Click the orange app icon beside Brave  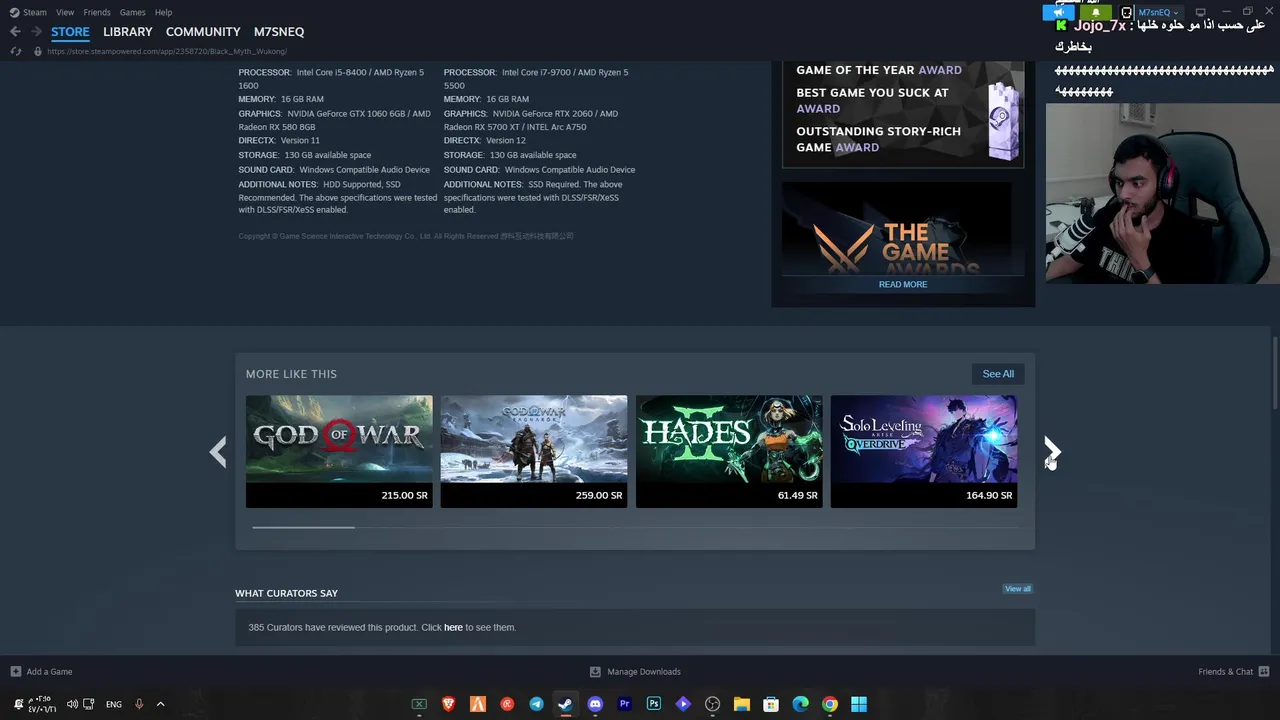tap(478, 704)
